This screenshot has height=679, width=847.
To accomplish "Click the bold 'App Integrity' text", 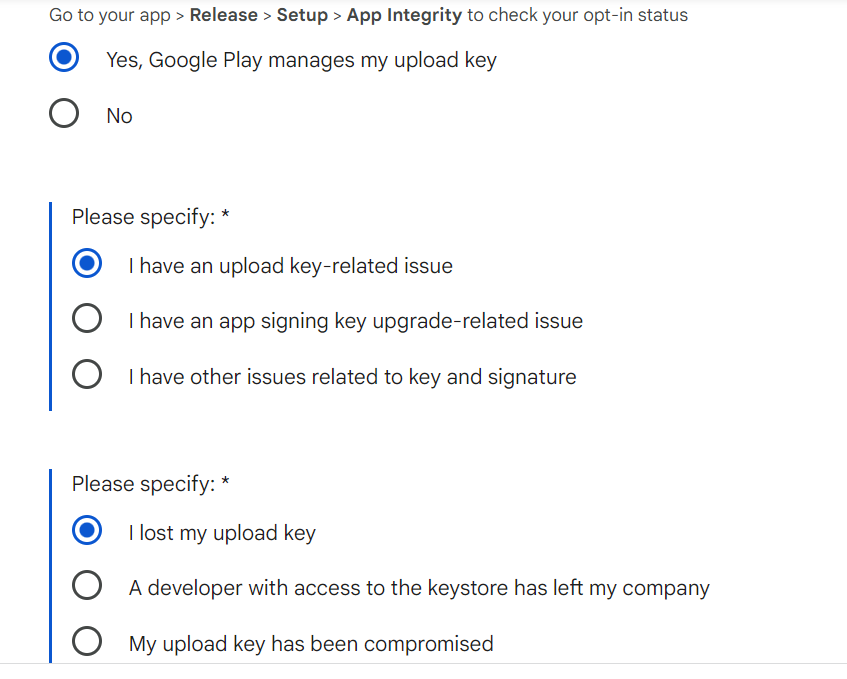I will pyautogui.click(x=404, y=15).
